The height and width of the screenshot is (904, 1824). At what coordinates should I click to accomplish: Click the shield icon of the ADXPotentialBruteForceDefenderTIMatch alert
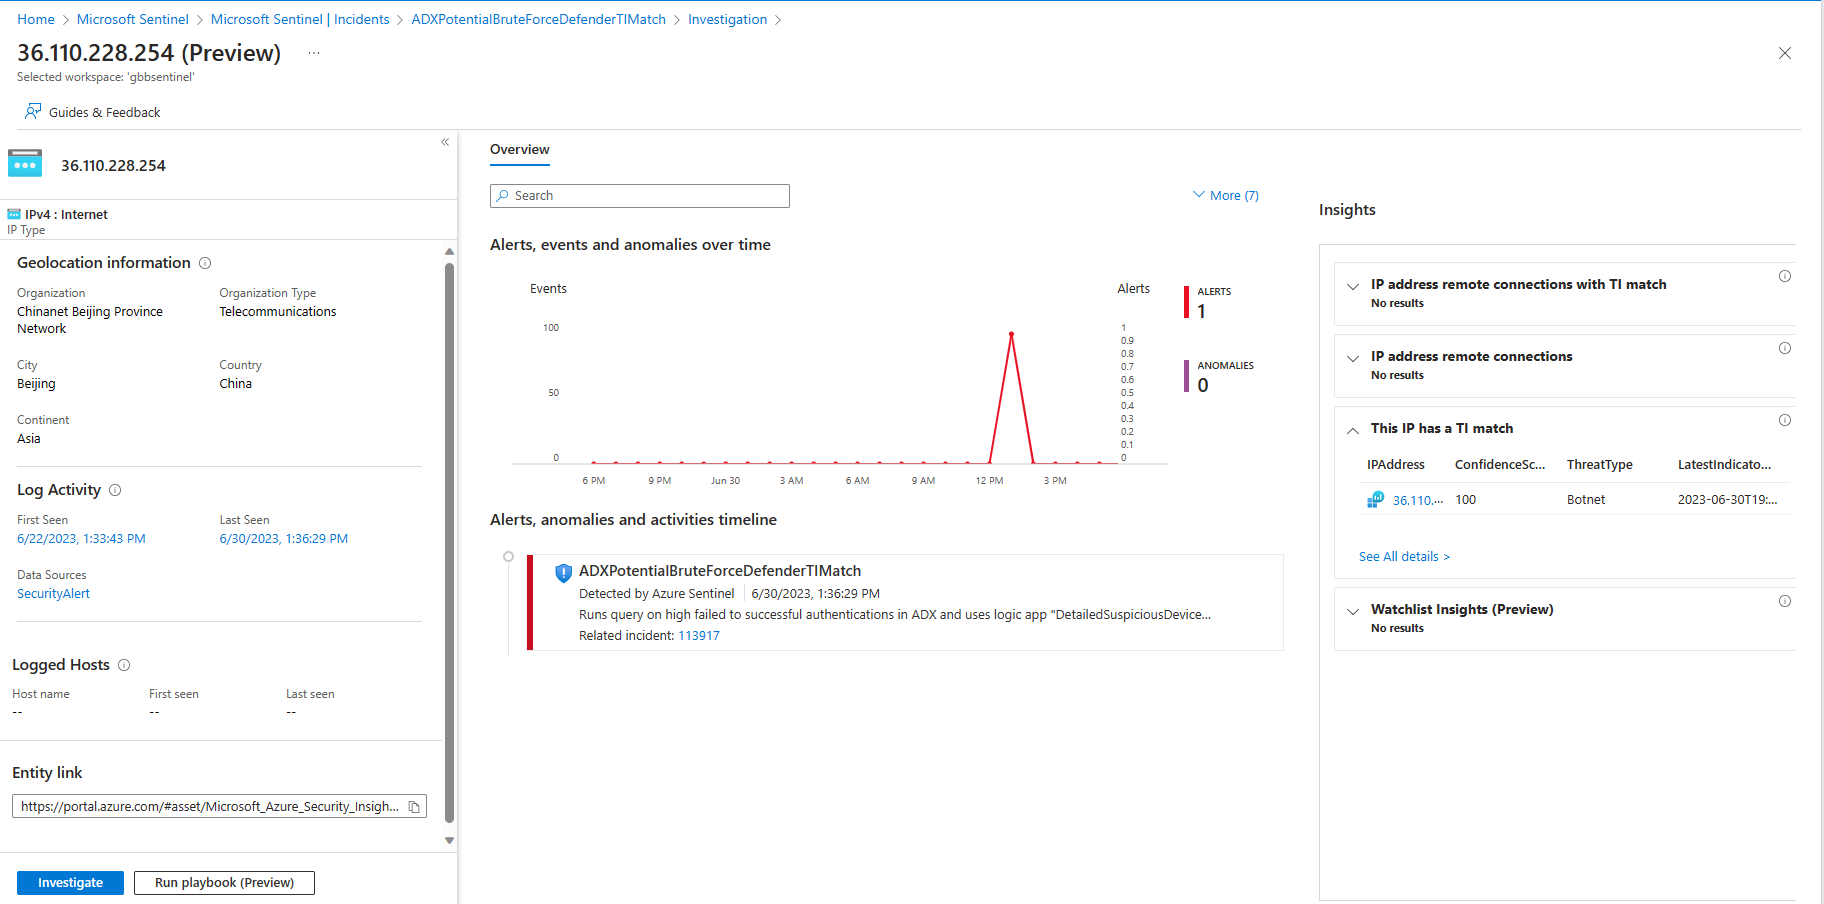(563, 572)
